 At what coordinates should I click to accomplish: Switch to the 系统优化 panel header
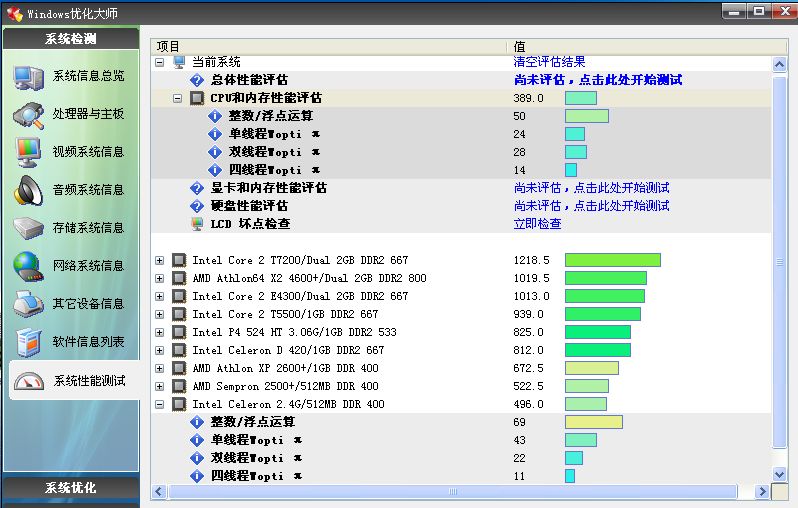tap(71, 488)
